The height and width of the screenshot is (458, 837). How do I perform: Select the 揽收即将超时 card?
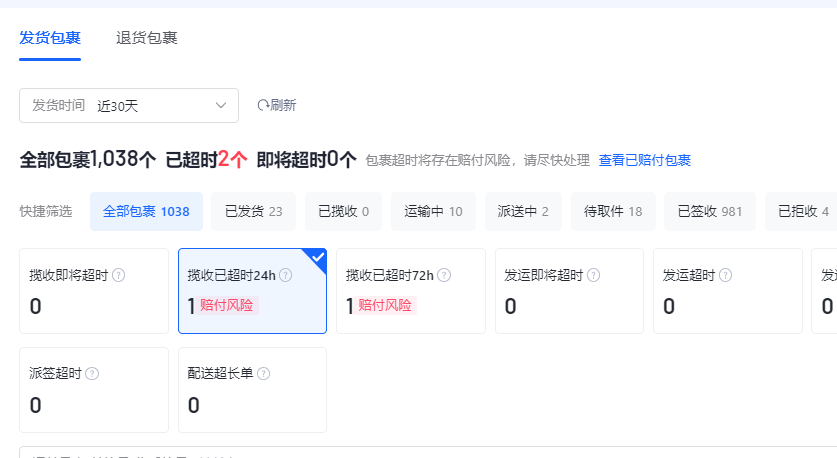point(94,291)
